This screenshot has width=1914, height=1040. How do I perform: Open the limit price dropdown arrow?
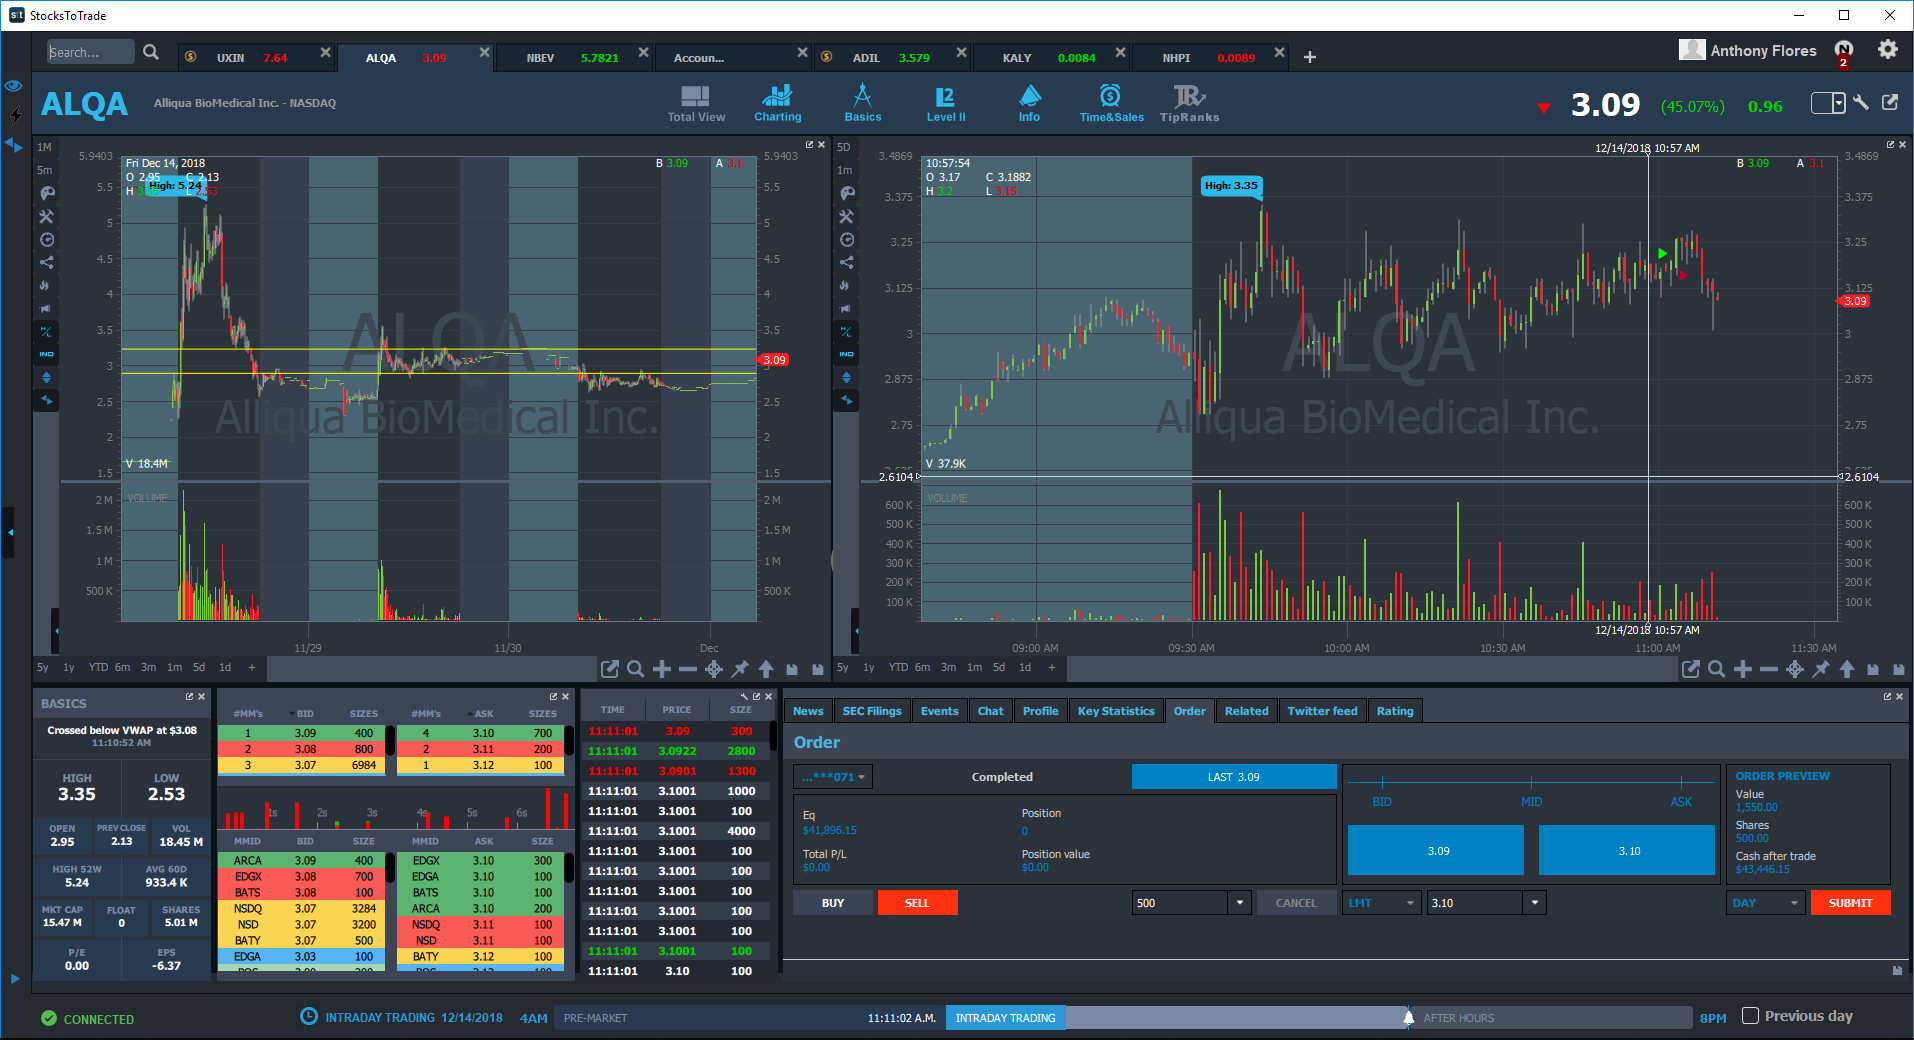(x=1535, y=903)
